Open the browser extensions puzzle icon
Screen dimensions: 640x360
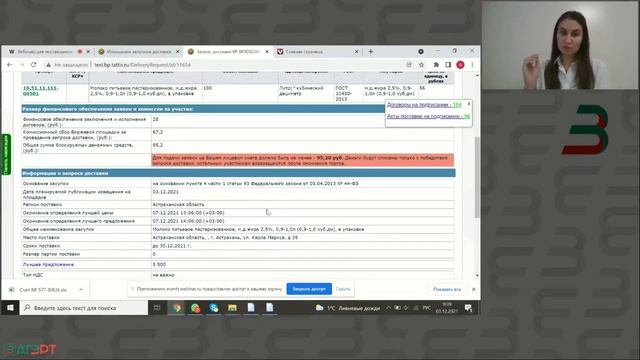tap(436, 64)
